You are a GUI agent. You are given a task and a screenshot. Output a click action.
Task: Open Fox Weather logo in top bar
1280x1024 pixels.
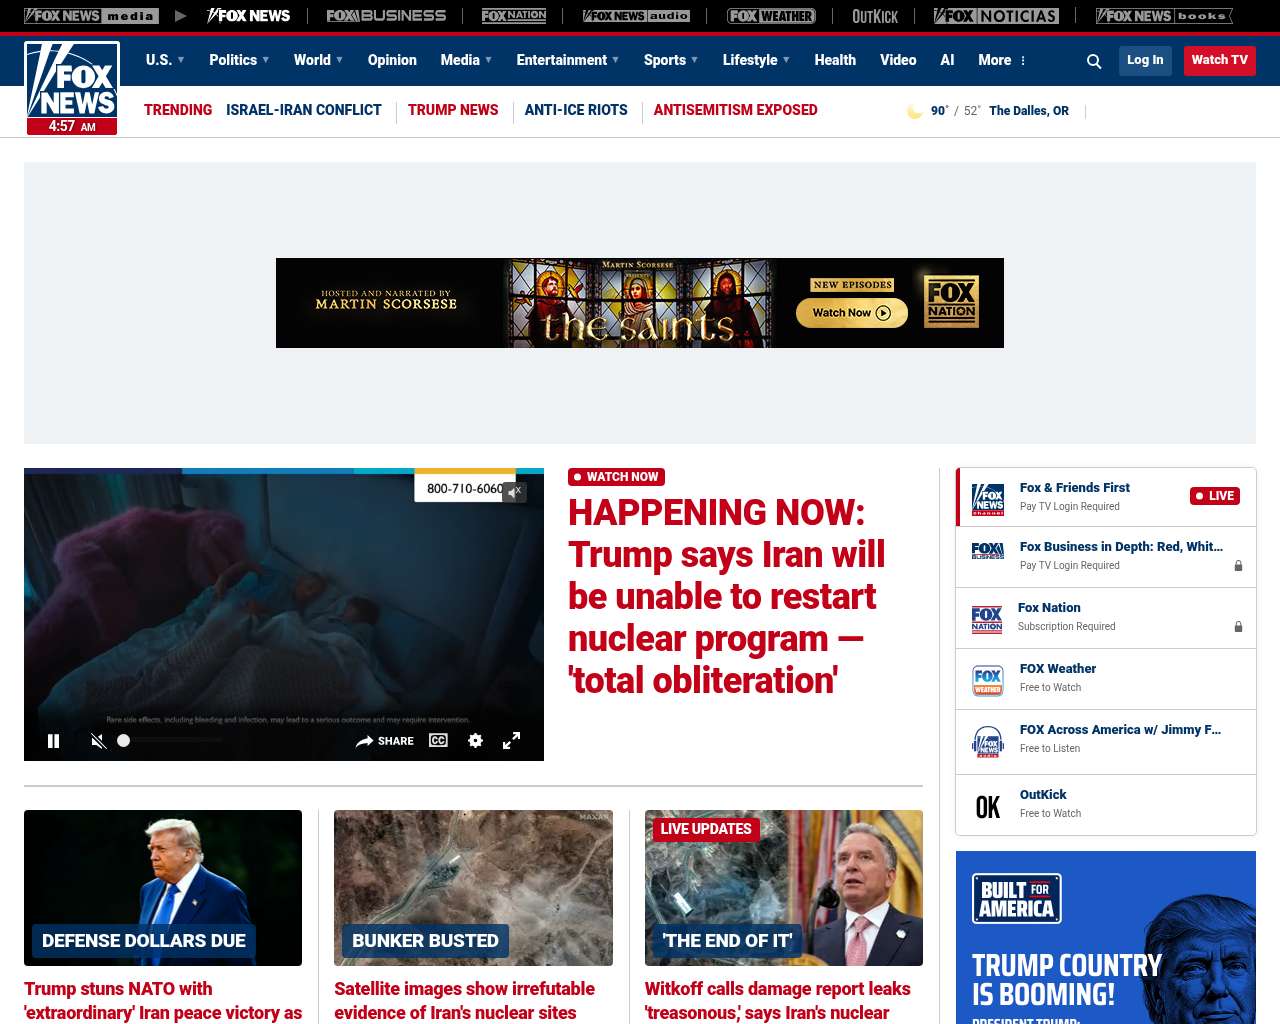point(771,16)
